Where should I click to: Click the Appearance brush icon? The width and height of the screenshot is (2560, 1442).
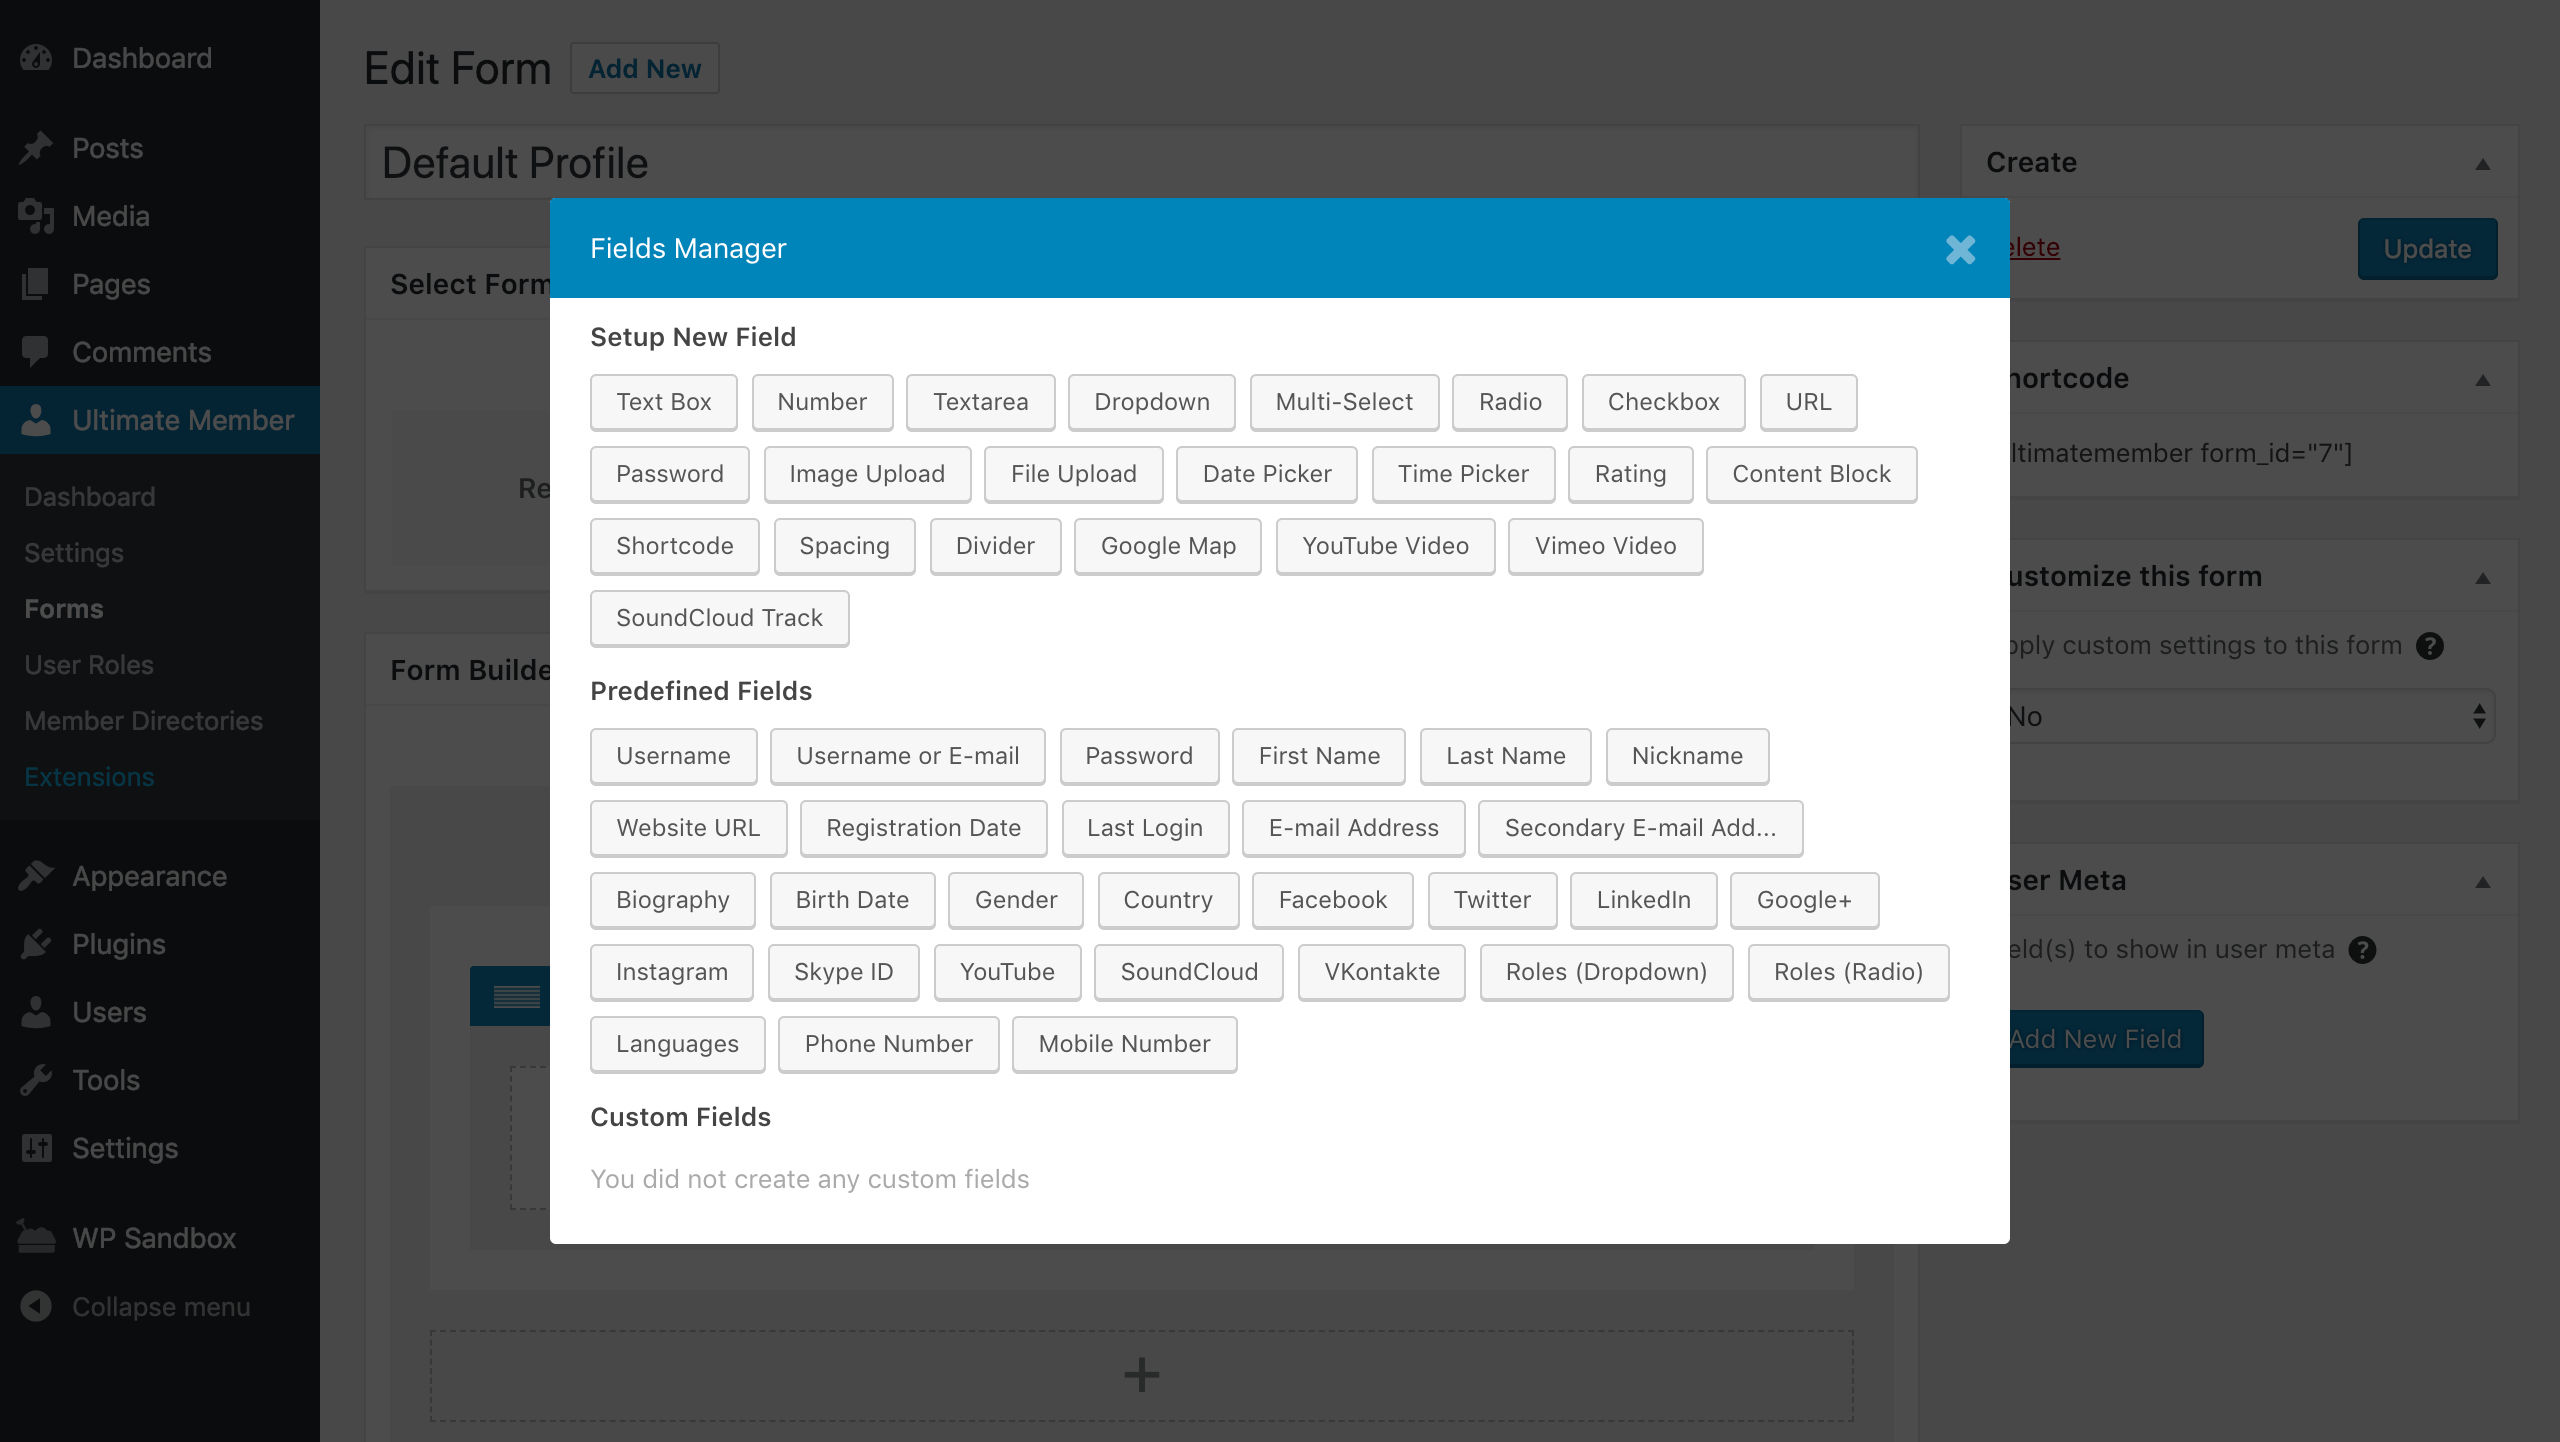(x=36, y=876)
